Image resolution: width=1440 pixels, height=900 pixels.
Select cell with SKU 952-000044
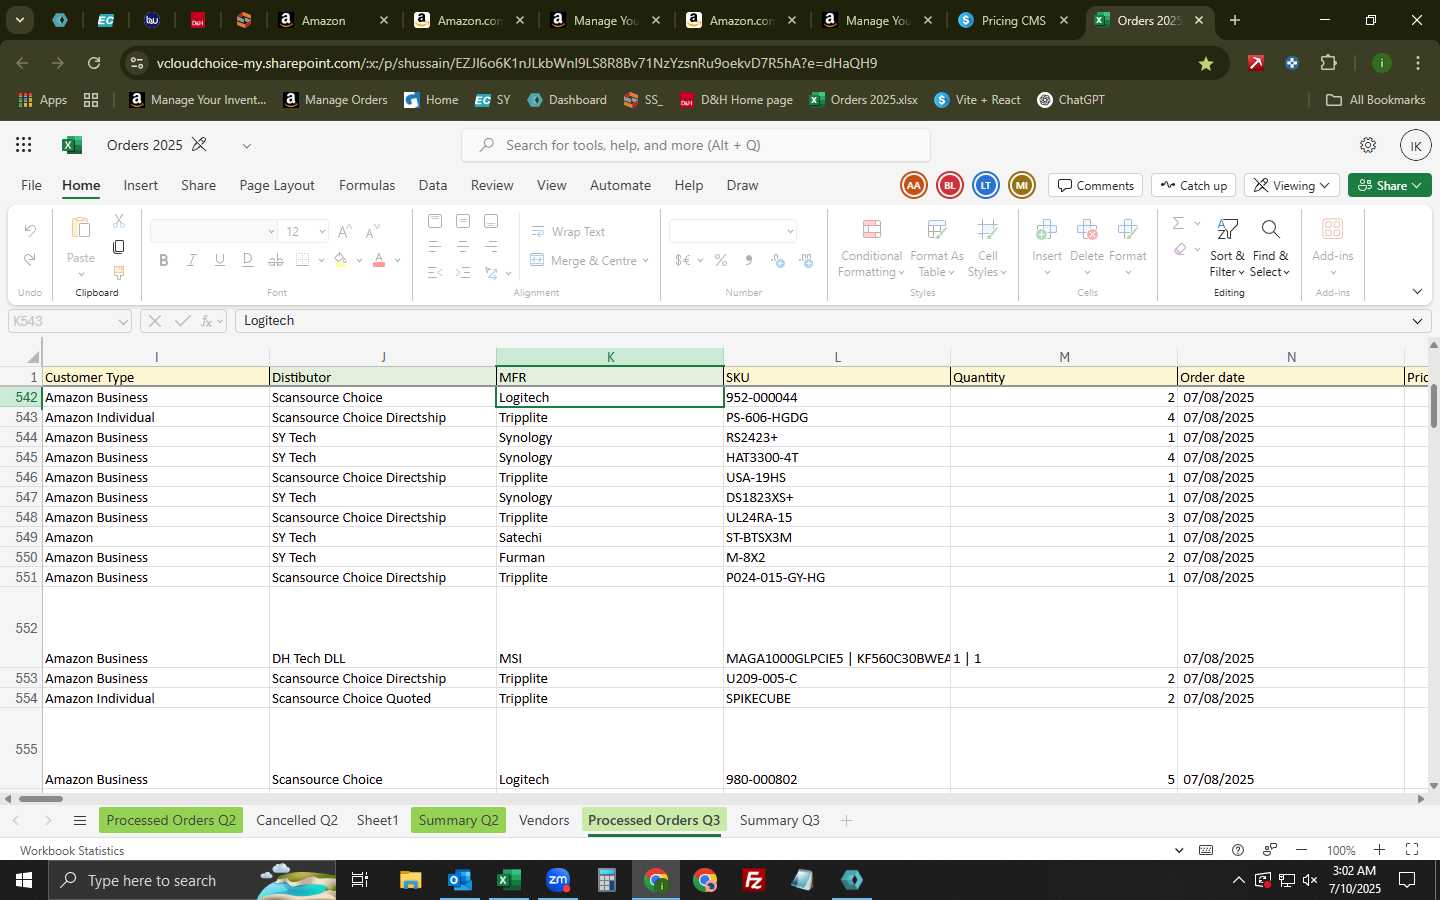(837, 397)
